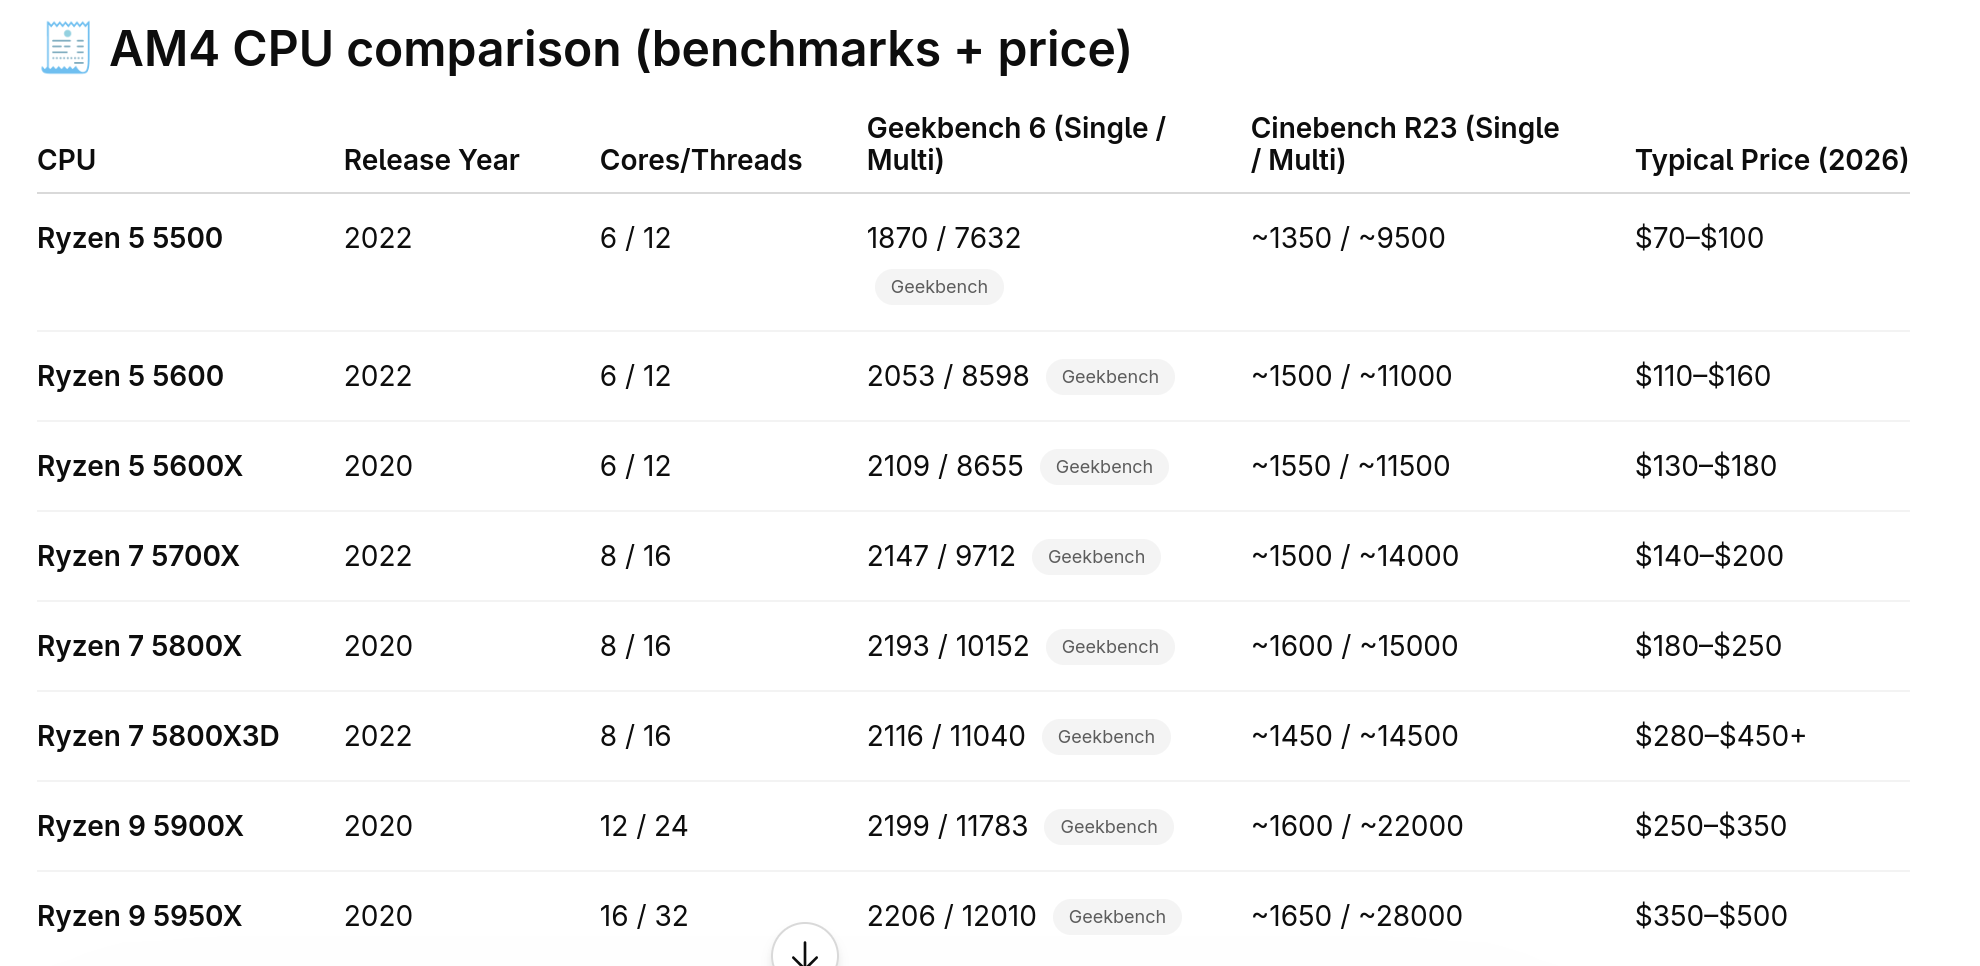Image resolution: width=1980 pixels, height=966 pixels.
Task: Click the scroll-down arrow button at bottom
Action: tap(805, 945)
